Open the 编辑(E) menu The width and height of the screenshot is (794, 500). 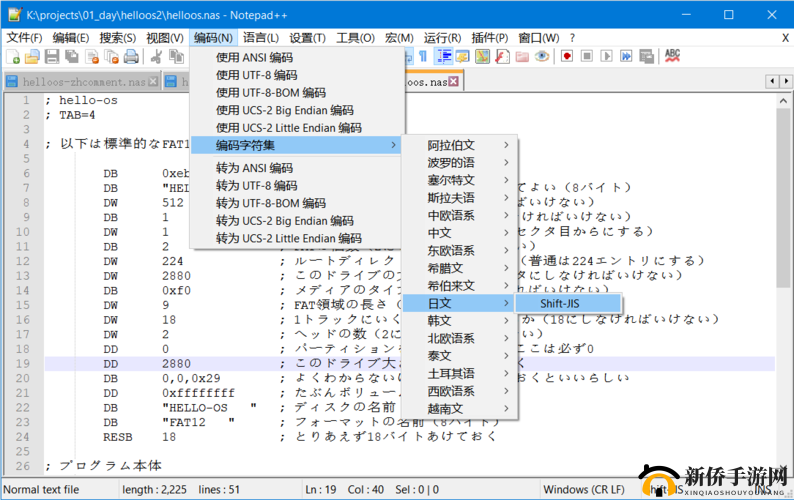tap(70, 38)
